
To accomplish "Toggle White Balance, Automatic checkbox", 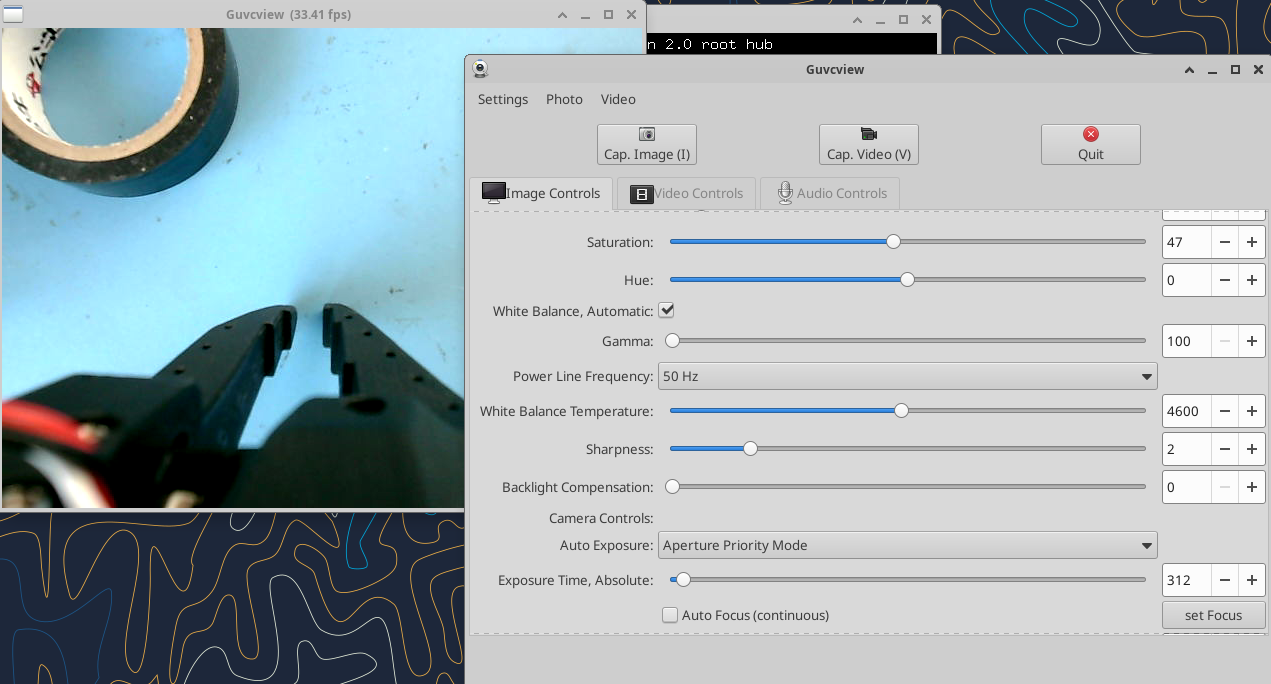I will point(666,311).
